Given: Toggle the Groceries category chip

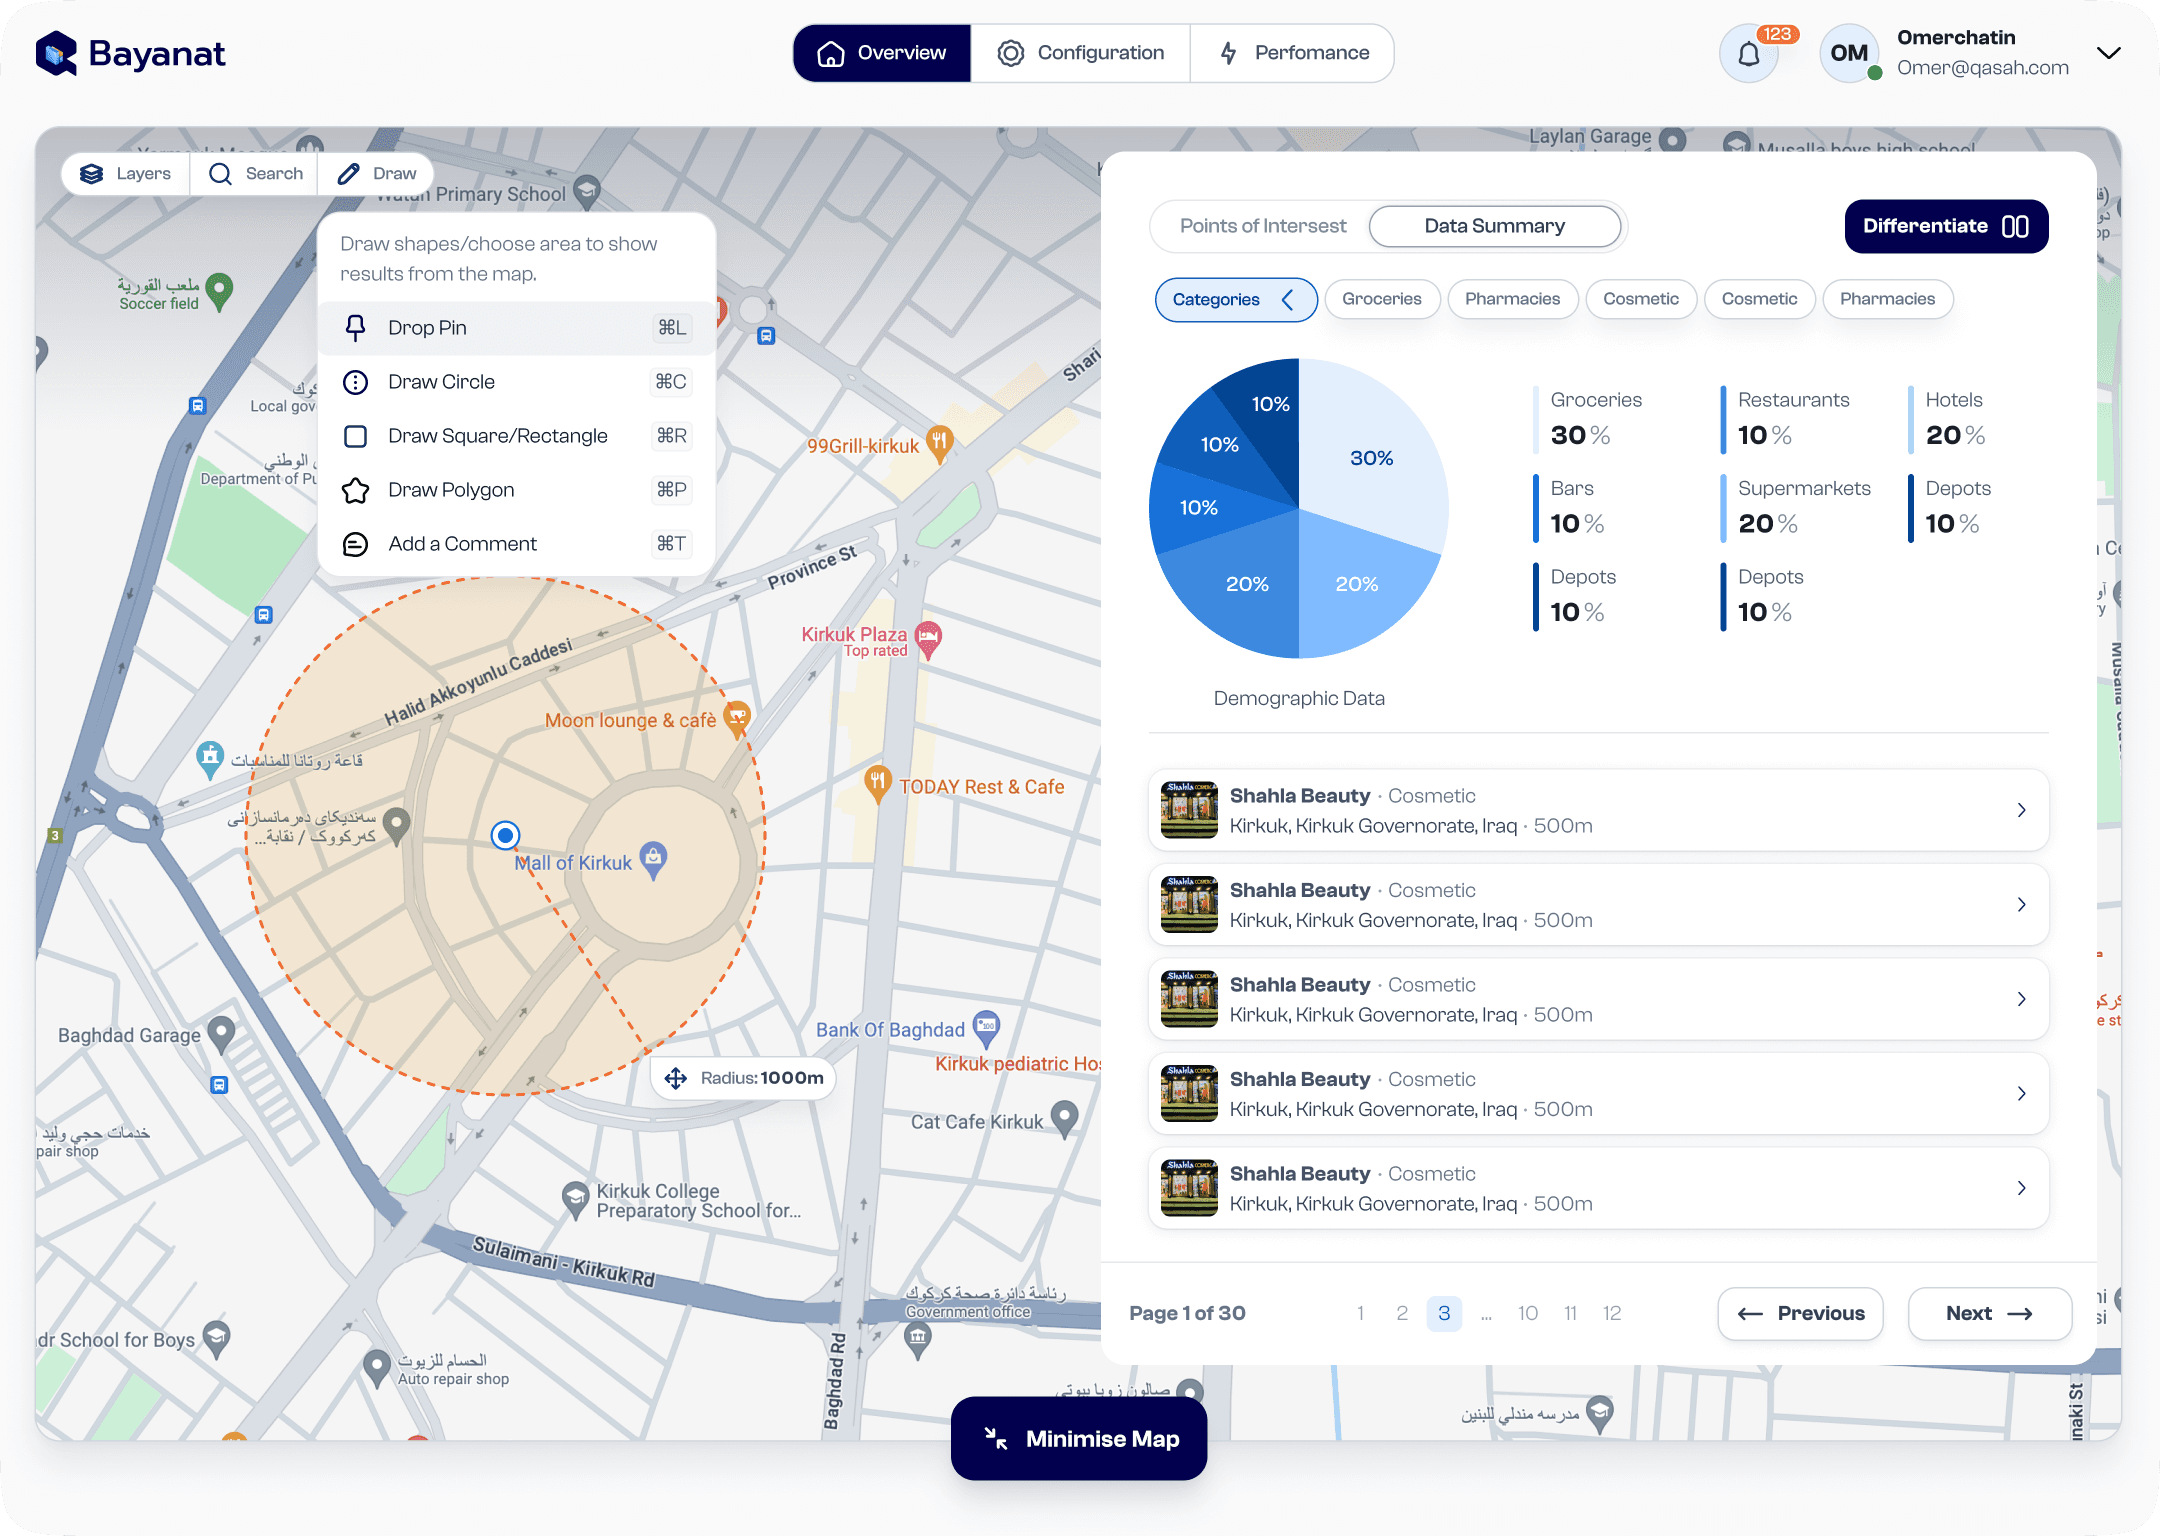Looking at the screenshot, I should (1381, 299).
